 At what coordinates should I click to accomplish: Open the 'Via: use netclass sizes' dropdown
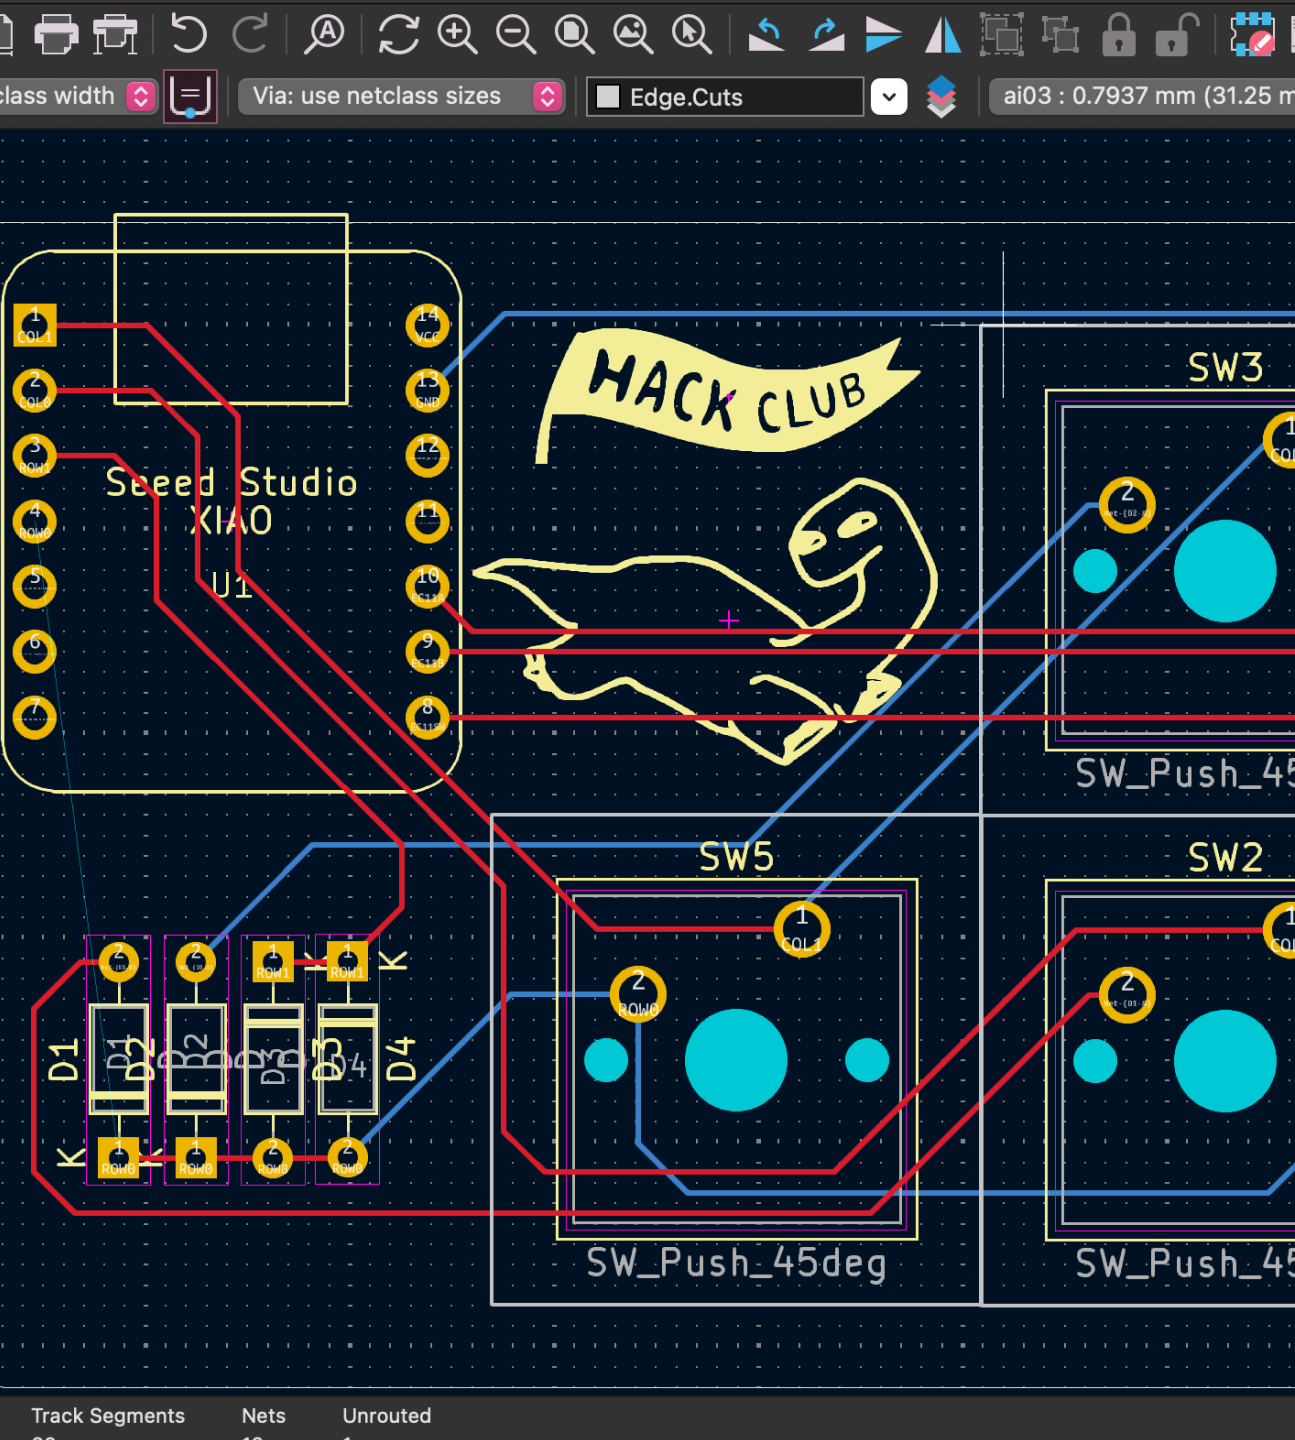[546, 96]
